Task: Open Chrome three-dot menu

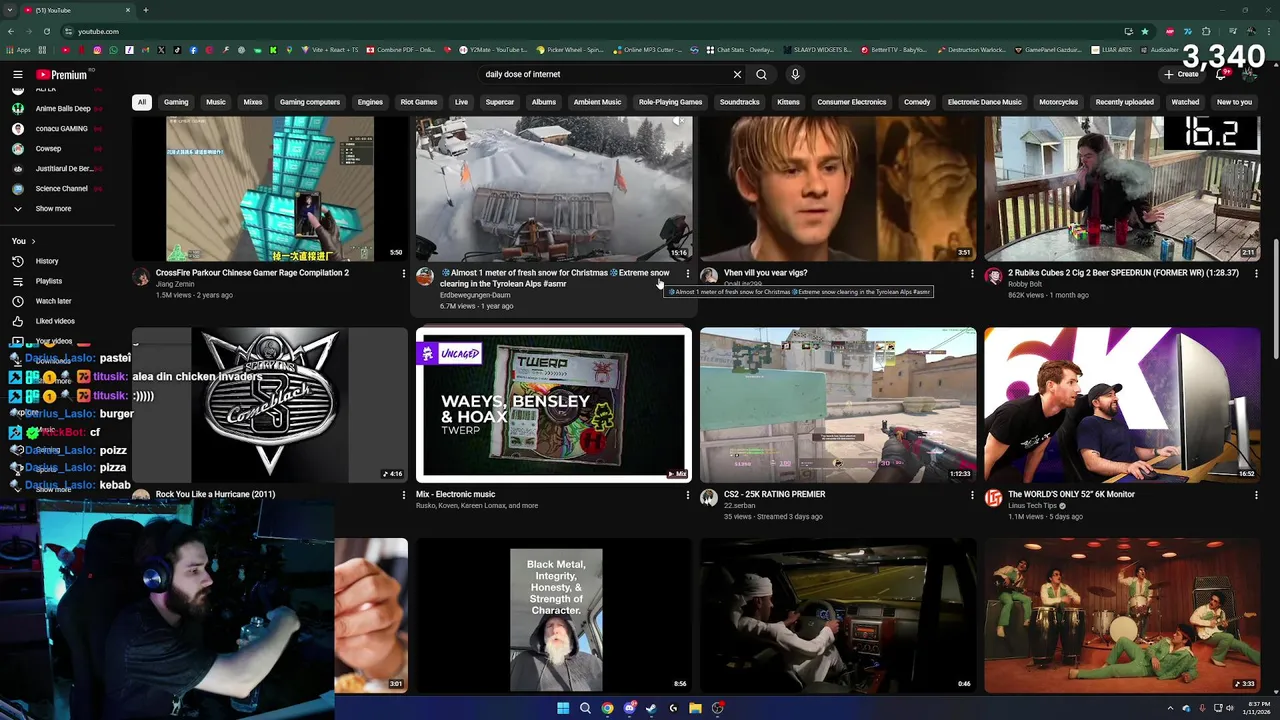Action: point(1267,31)
